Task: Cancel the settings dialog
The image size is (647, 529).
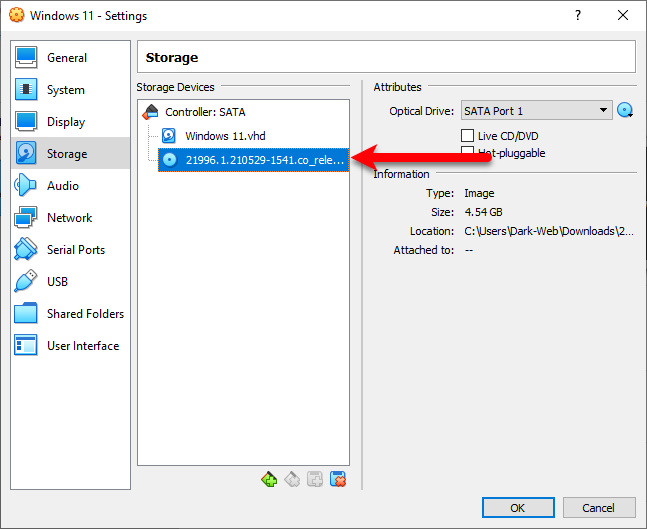Action: (599, 508)
